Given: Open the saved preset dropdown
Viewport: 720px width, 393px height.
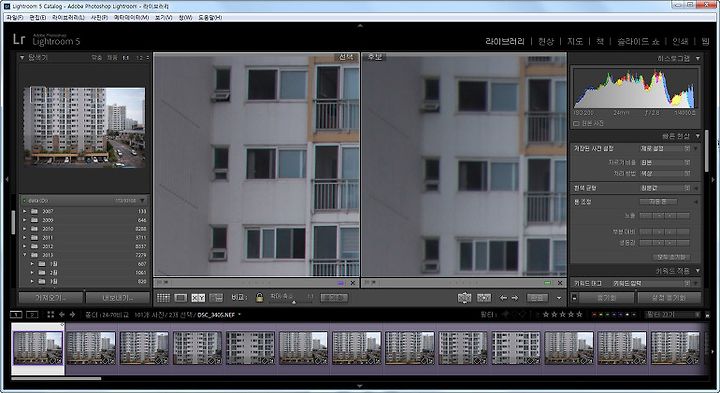Looking at the screenshot, I should (665, 149).
